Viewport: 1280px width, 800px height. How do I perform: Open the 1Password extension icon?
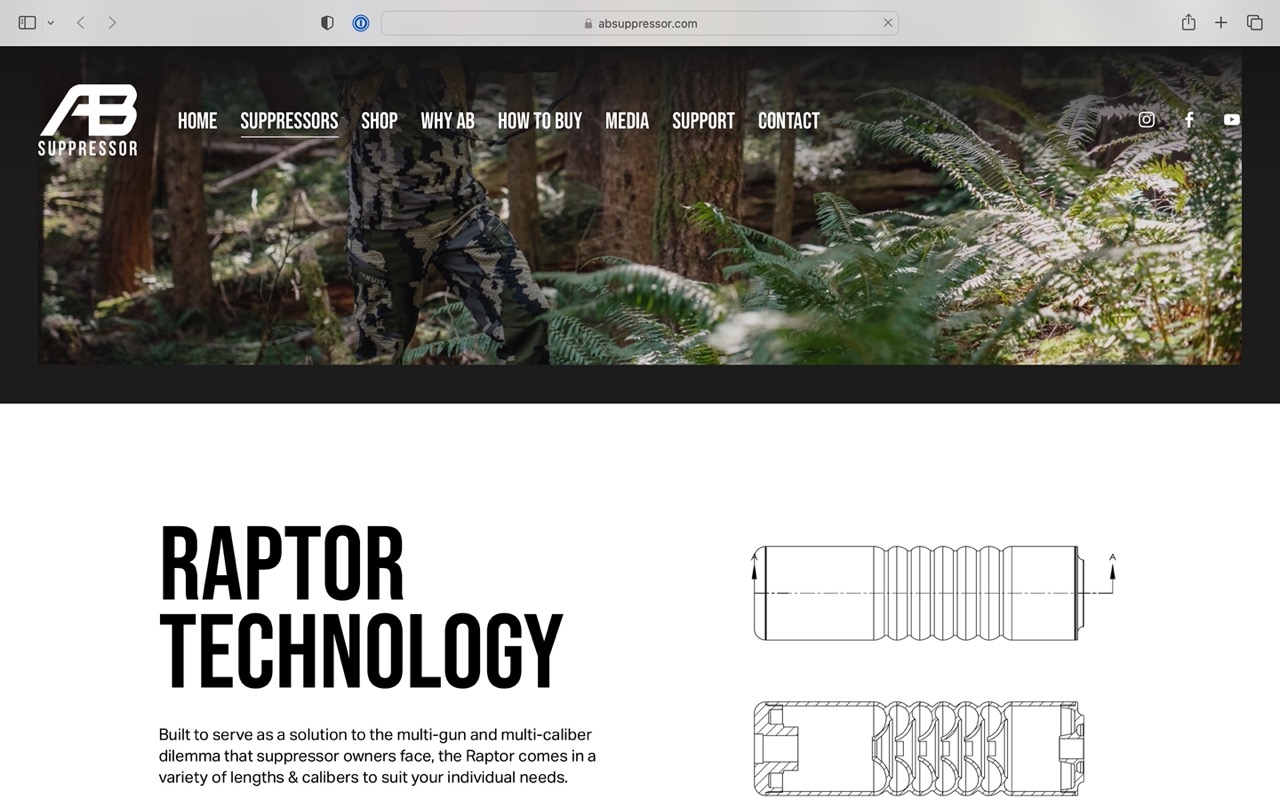point(361,22)
